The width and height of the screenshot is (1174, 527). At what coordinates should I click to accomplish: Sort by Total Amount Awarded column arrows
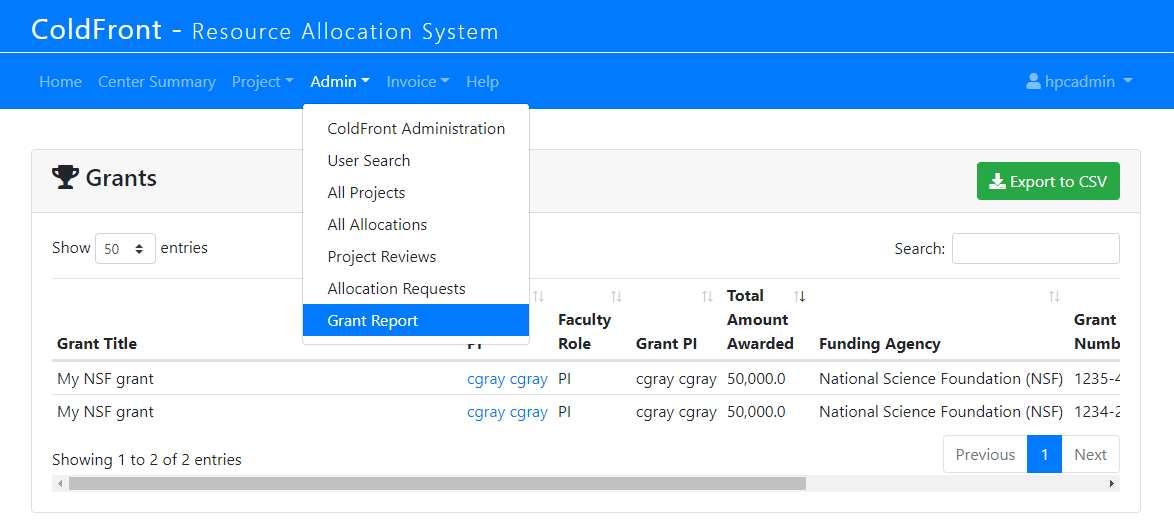tap(800, 296)
